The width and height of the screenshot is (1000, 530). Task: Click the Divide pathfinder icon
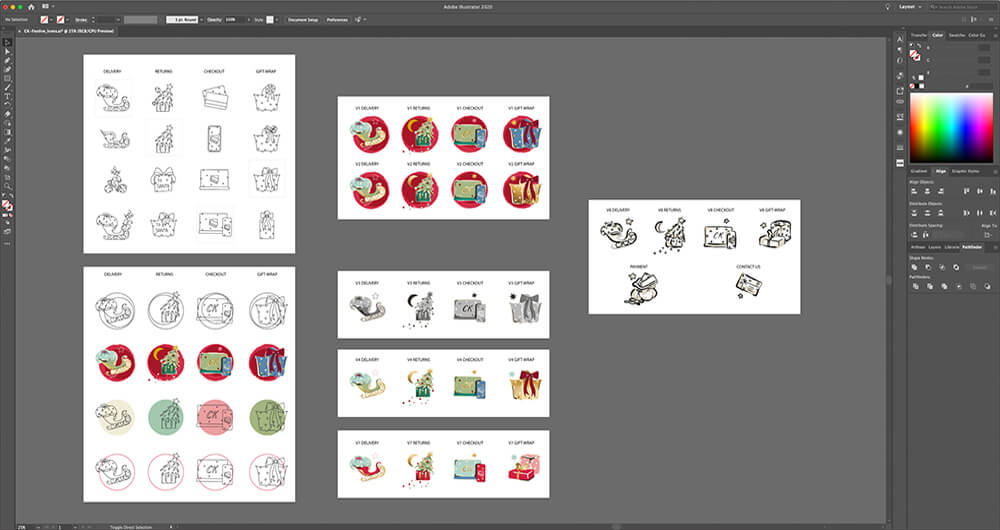[x=915, y=287]
